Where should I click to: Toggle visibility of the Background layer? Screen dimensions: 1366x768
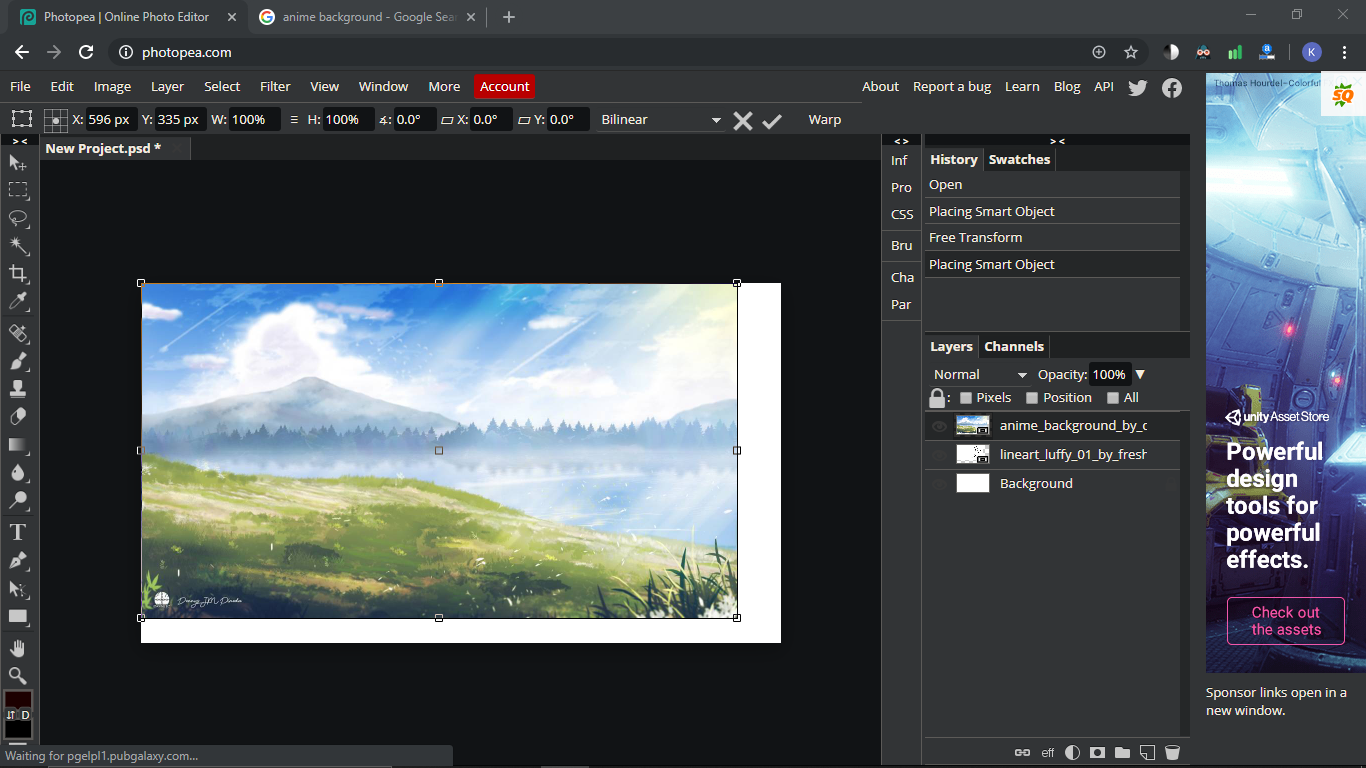939,484
